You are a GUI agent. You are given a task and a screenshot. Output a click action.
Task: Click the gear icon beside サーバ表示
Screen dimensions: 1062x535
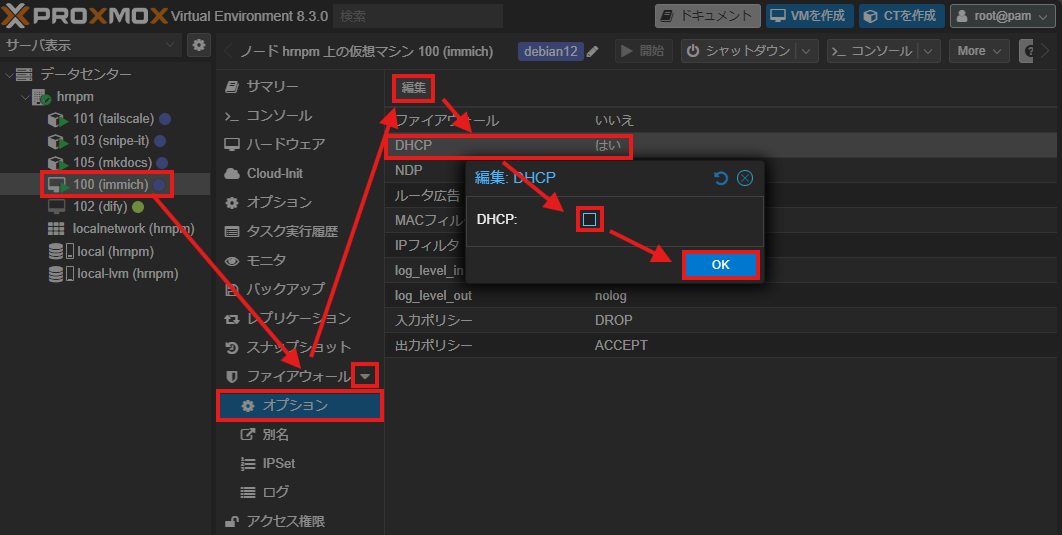(x=198, y=45)
